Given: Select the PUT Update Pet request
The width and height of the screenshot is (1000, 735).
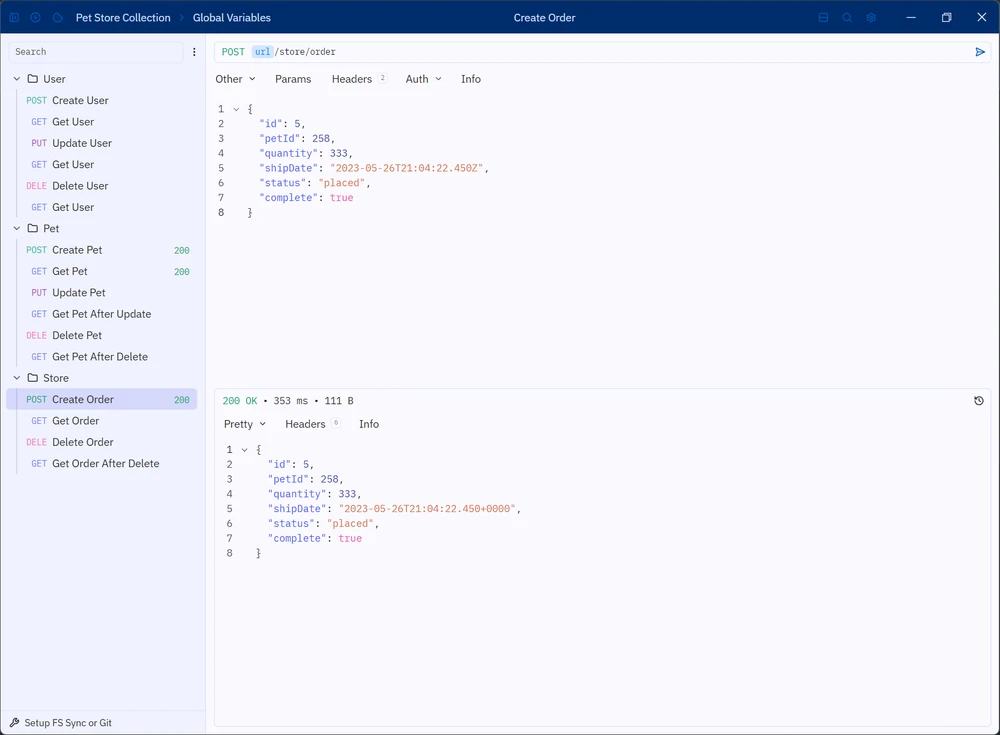Looking at the screenshot, I should tap(102, 293).
